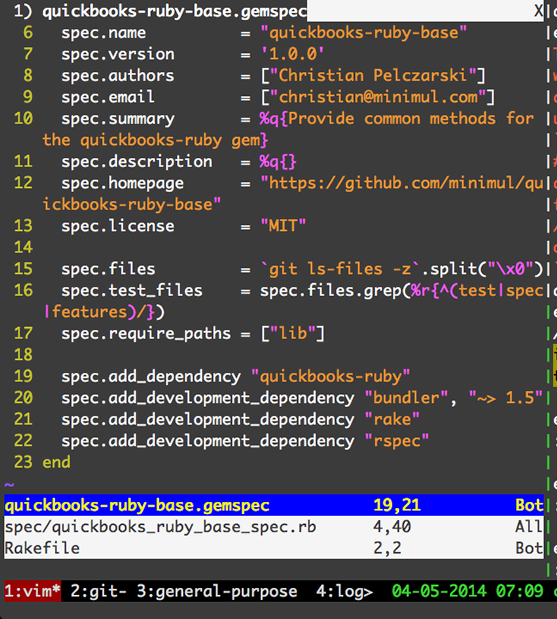Select the highlighted quickbooks-ruby-base.gemspec buffer row
557x619 pixels.
274,505
